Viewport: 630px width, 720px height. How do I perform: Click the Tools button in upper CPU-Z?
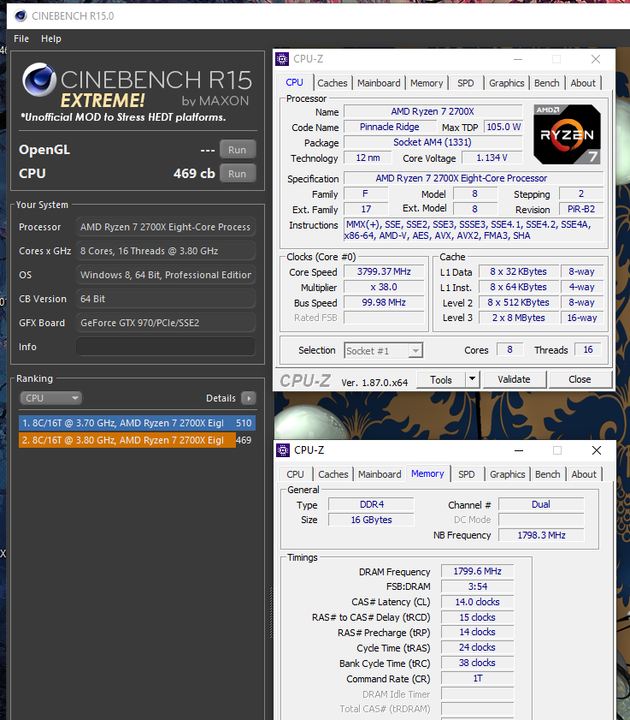(441, 380)
